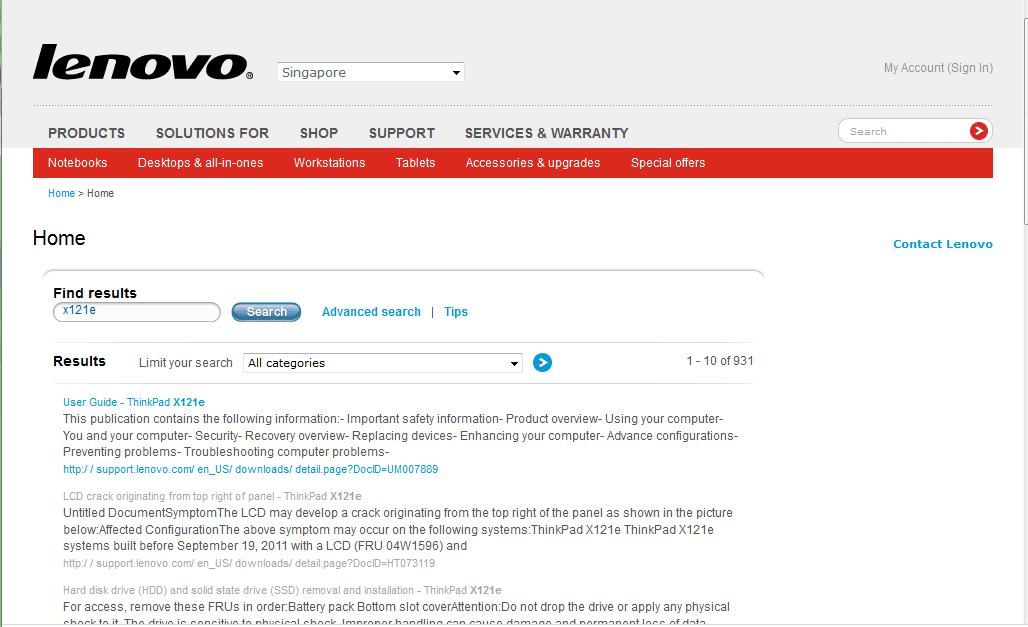Click the 'Results' heading
This screenshot has width=1028, height=627.
click(x=79, y=361)
